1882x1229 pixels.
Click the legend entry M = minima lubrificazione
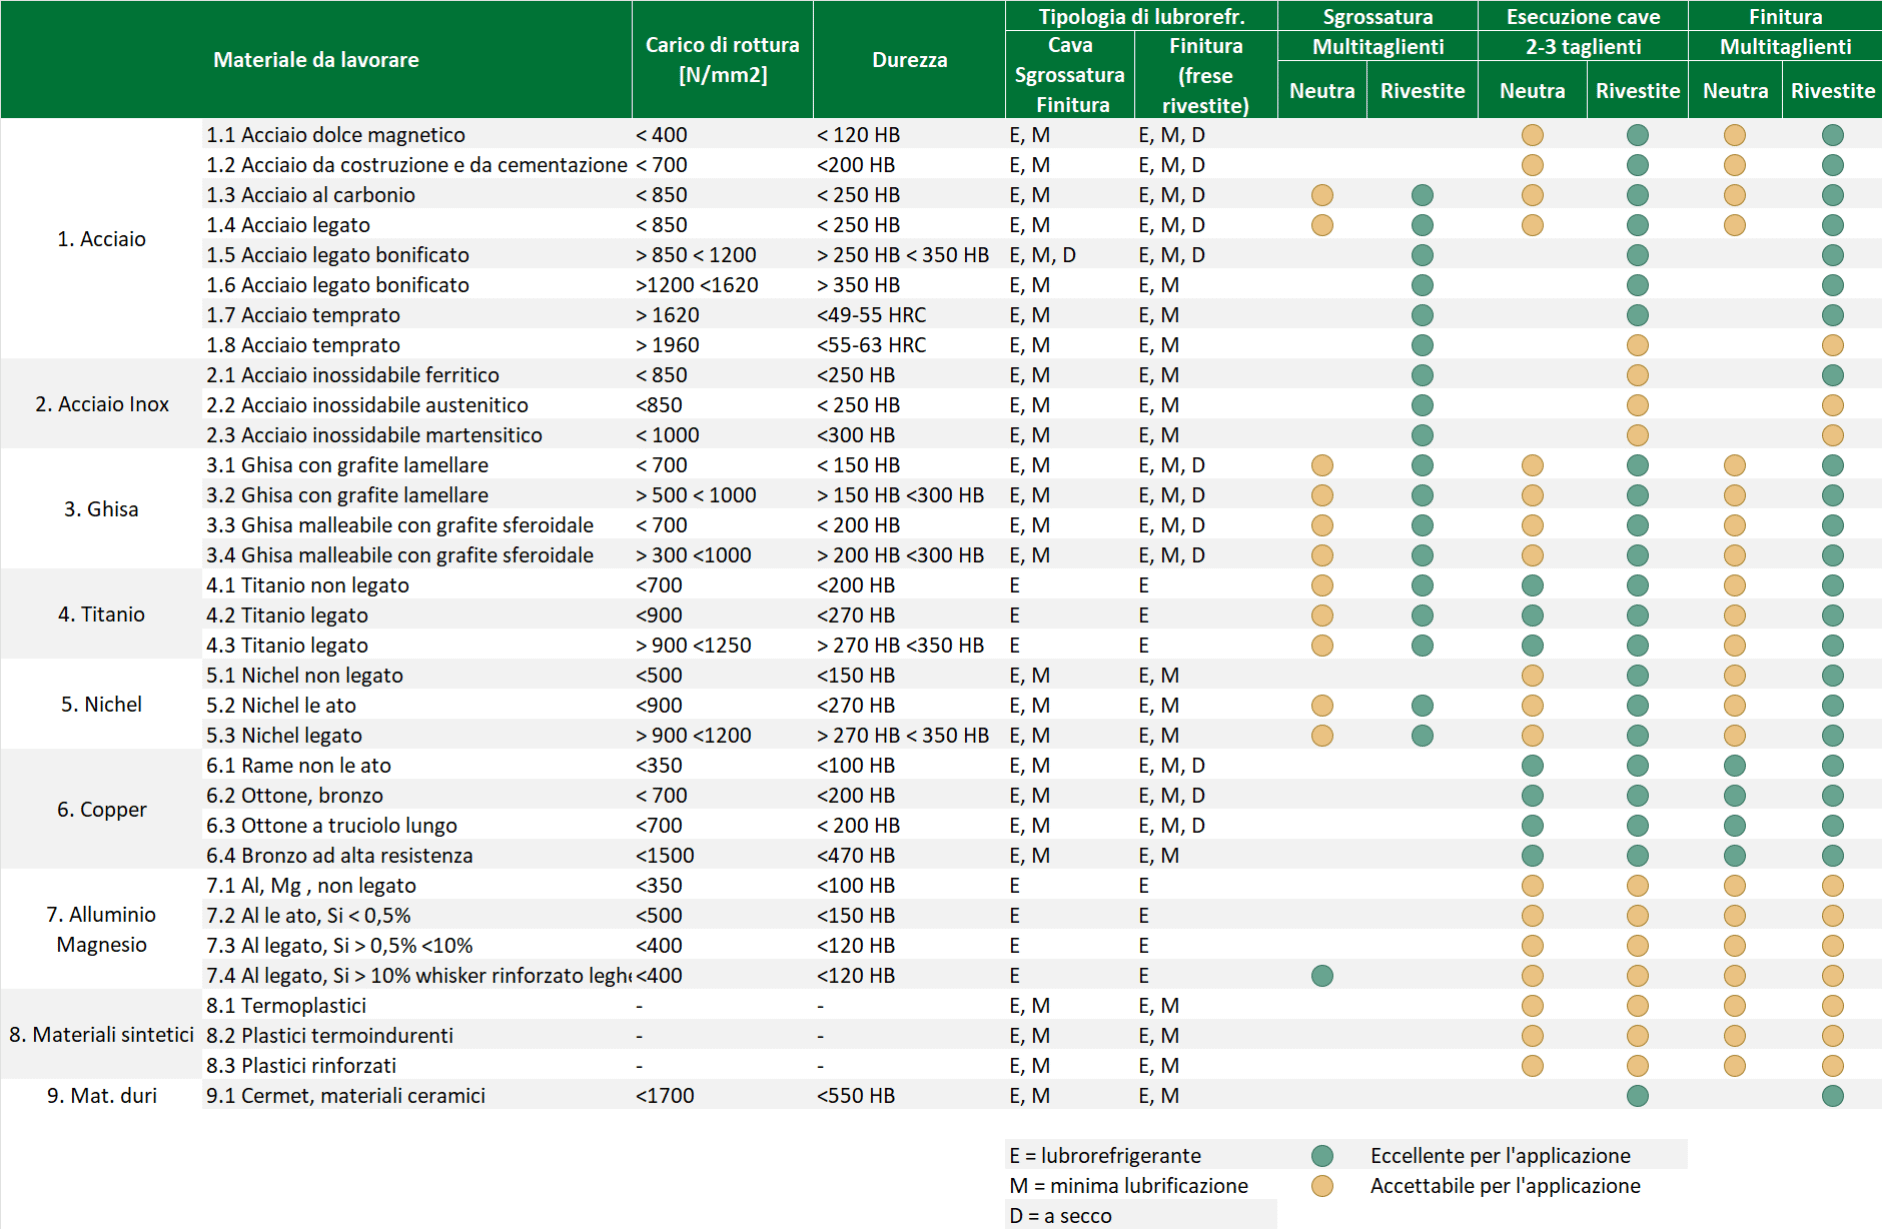[1129, 1186]
